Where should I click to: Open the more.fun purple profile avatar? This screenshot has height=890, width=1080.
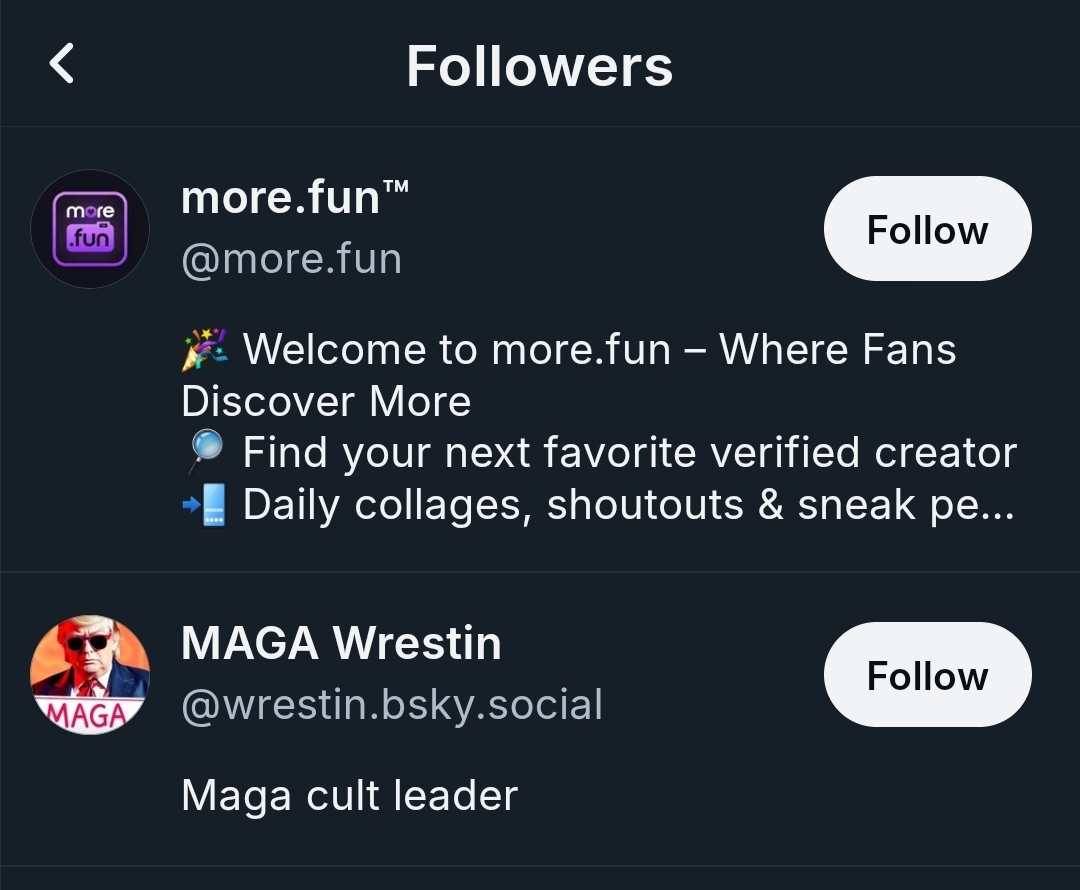[90, 229]
